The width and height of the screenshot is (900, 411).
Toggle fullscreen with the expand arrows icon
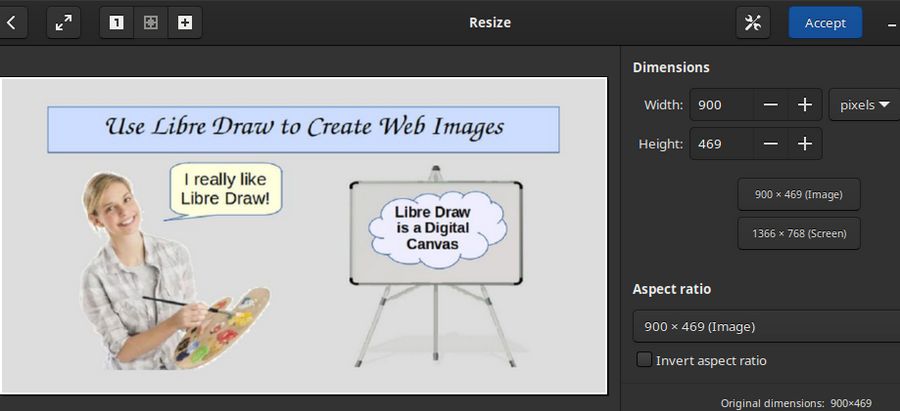pos(64,23)
